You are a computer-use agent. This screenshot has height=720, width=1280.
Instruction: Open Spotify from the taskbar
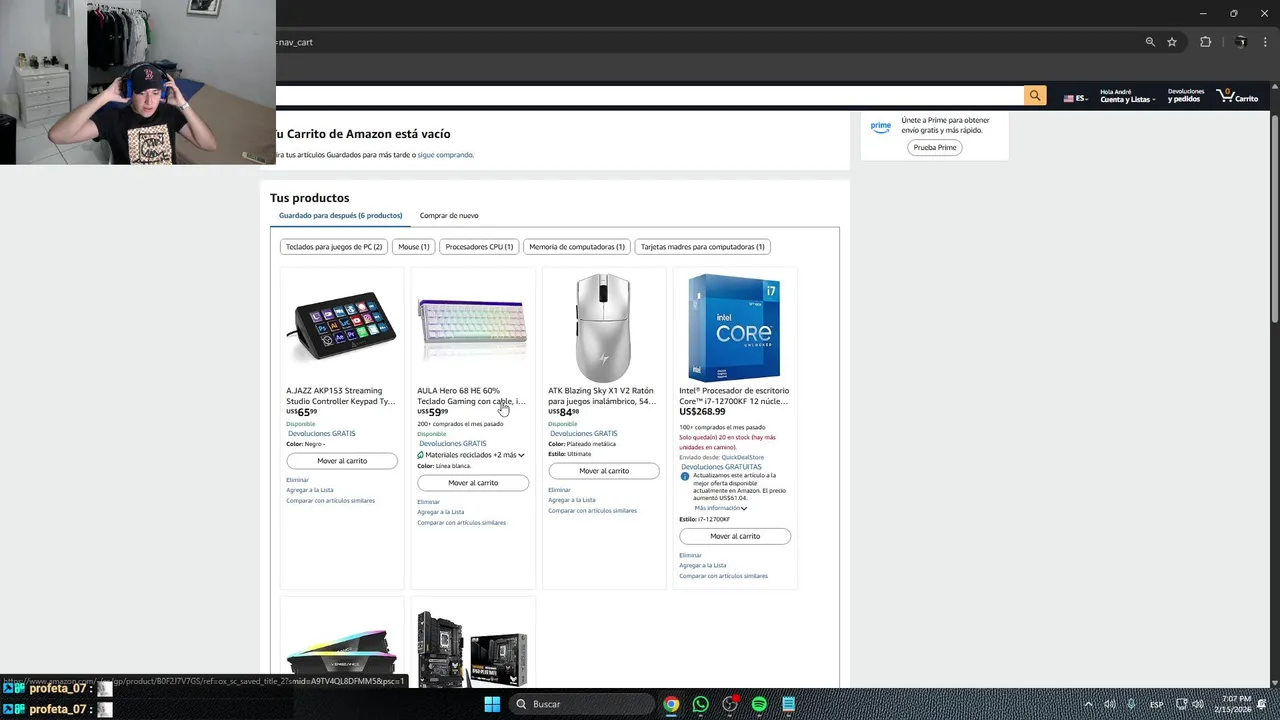759,704
